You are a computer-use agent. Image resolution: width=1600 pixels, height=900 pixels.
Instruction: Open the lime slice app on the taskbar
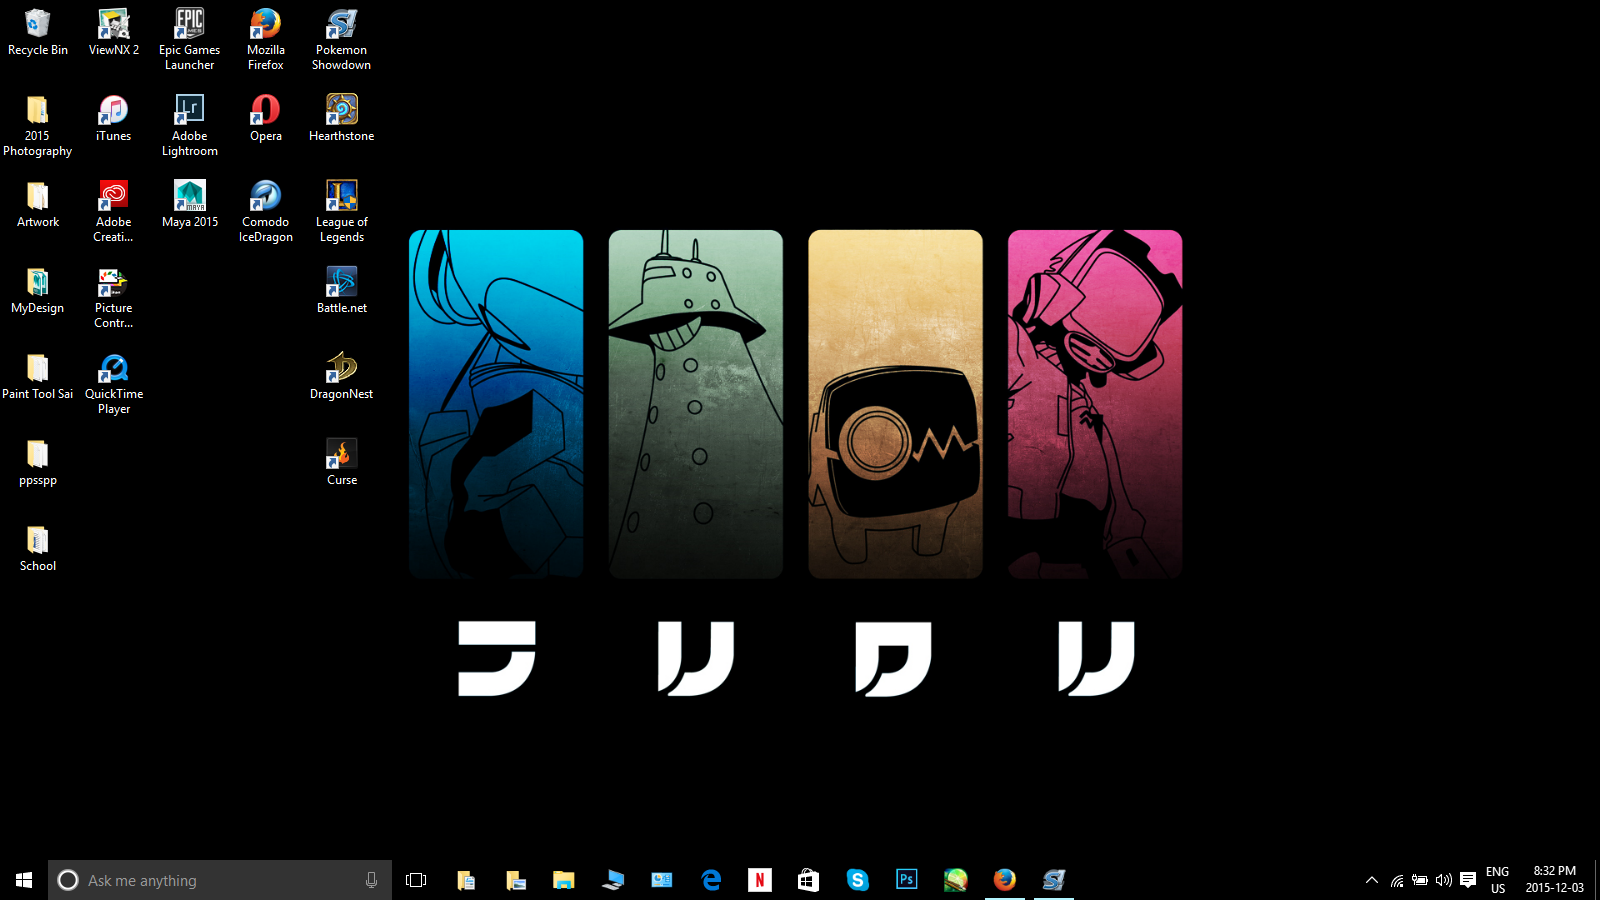pos(955,880)
